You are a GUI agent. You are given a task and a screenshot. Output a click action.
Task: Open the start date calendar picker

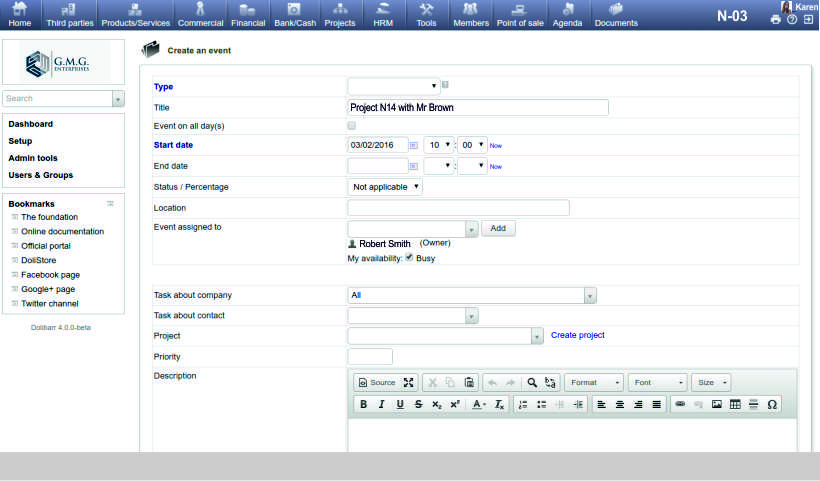(x=414, y=145)
